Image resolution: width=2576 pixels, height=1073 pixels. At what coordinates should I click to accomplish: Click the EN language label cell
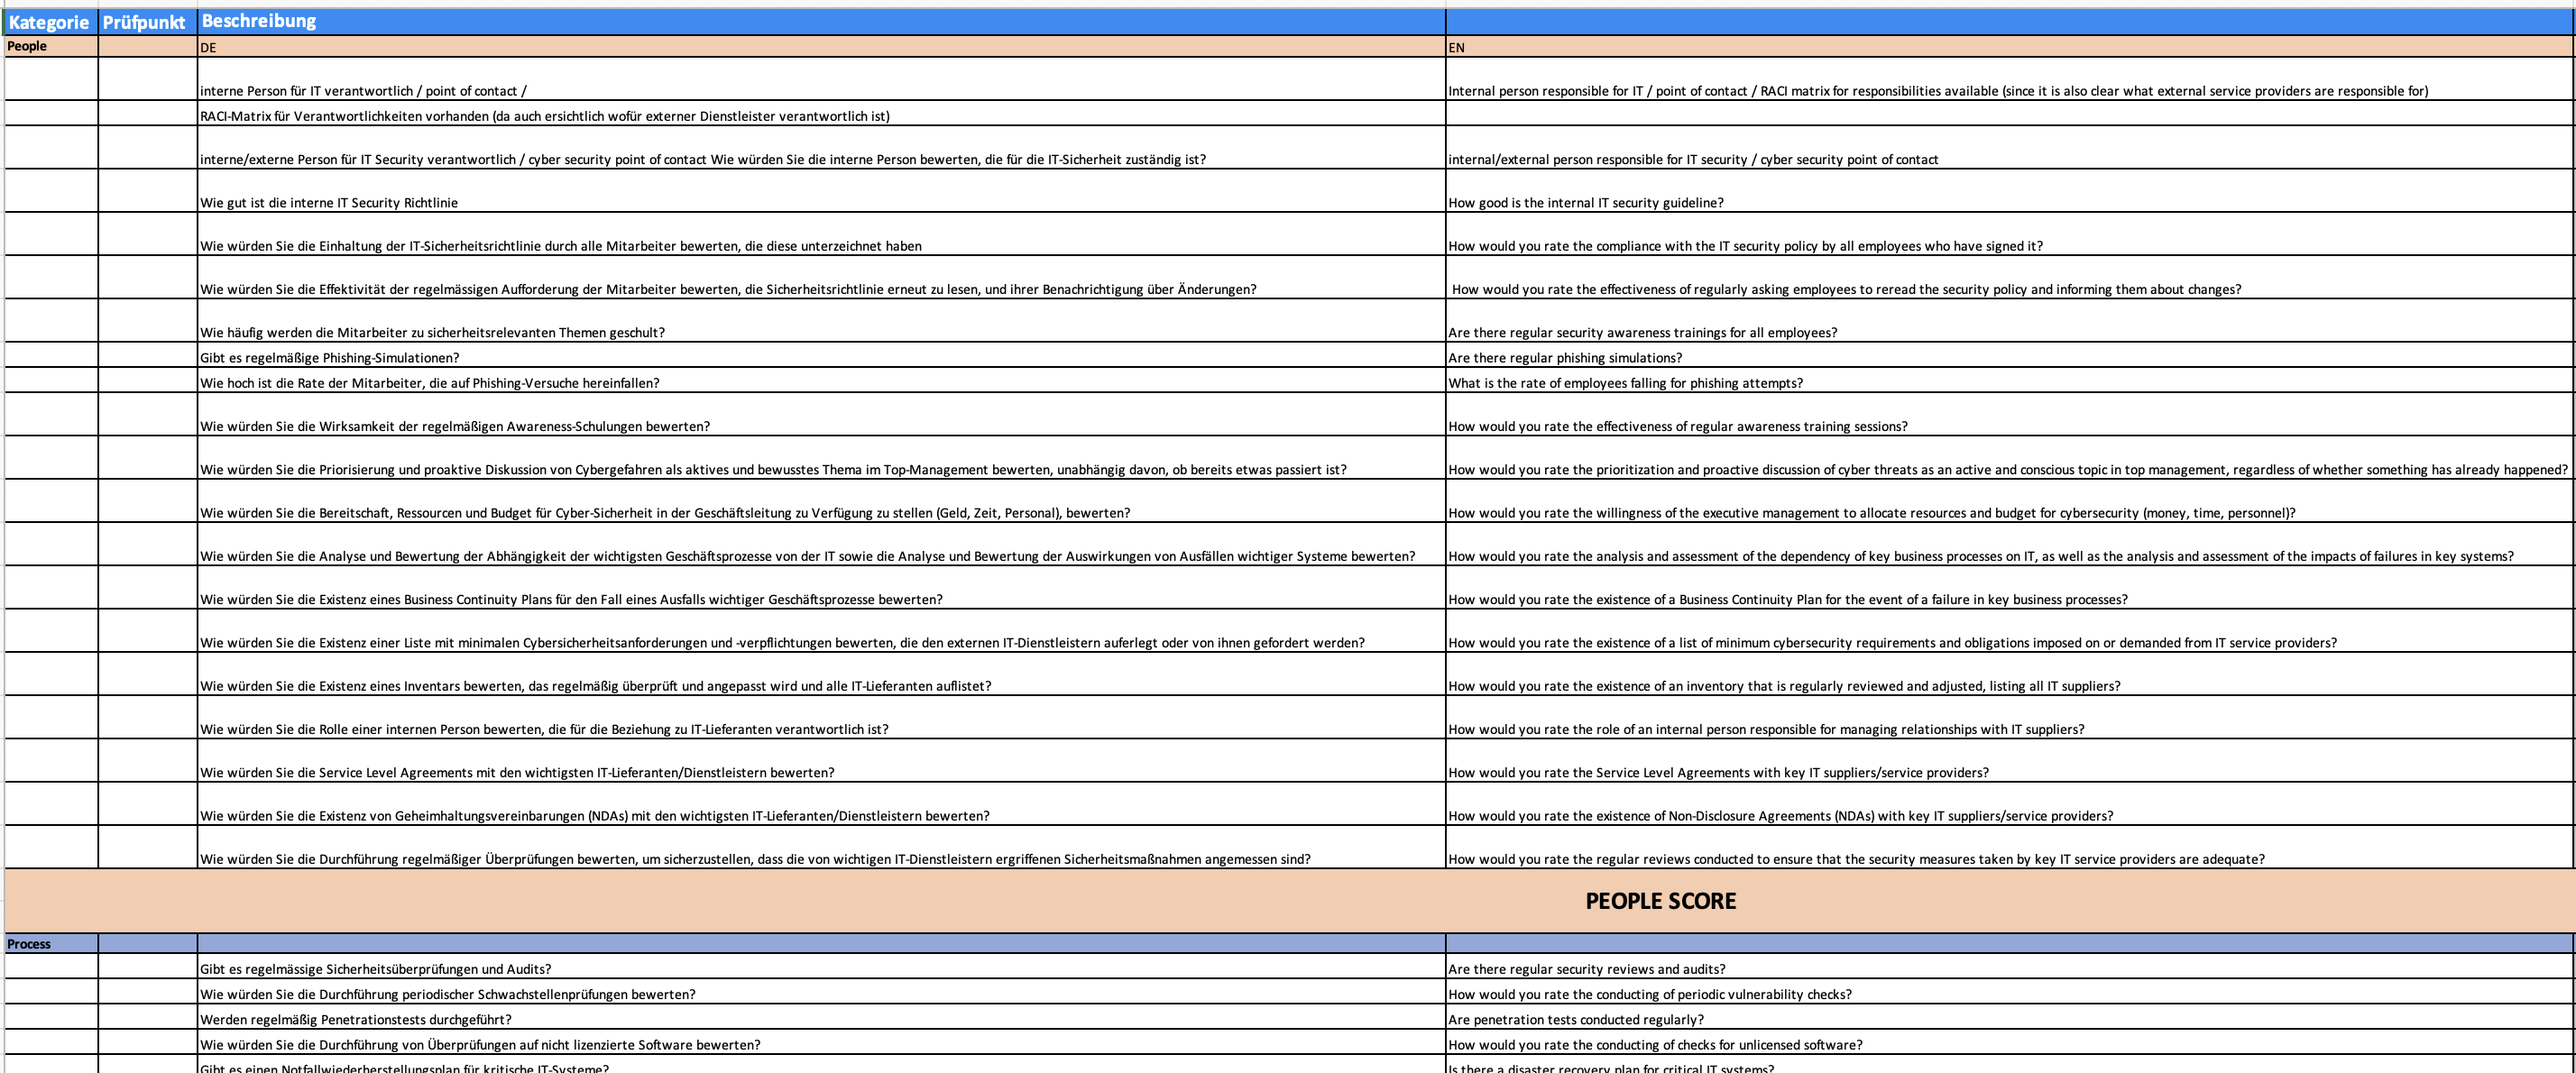[x=1456, y=47]
